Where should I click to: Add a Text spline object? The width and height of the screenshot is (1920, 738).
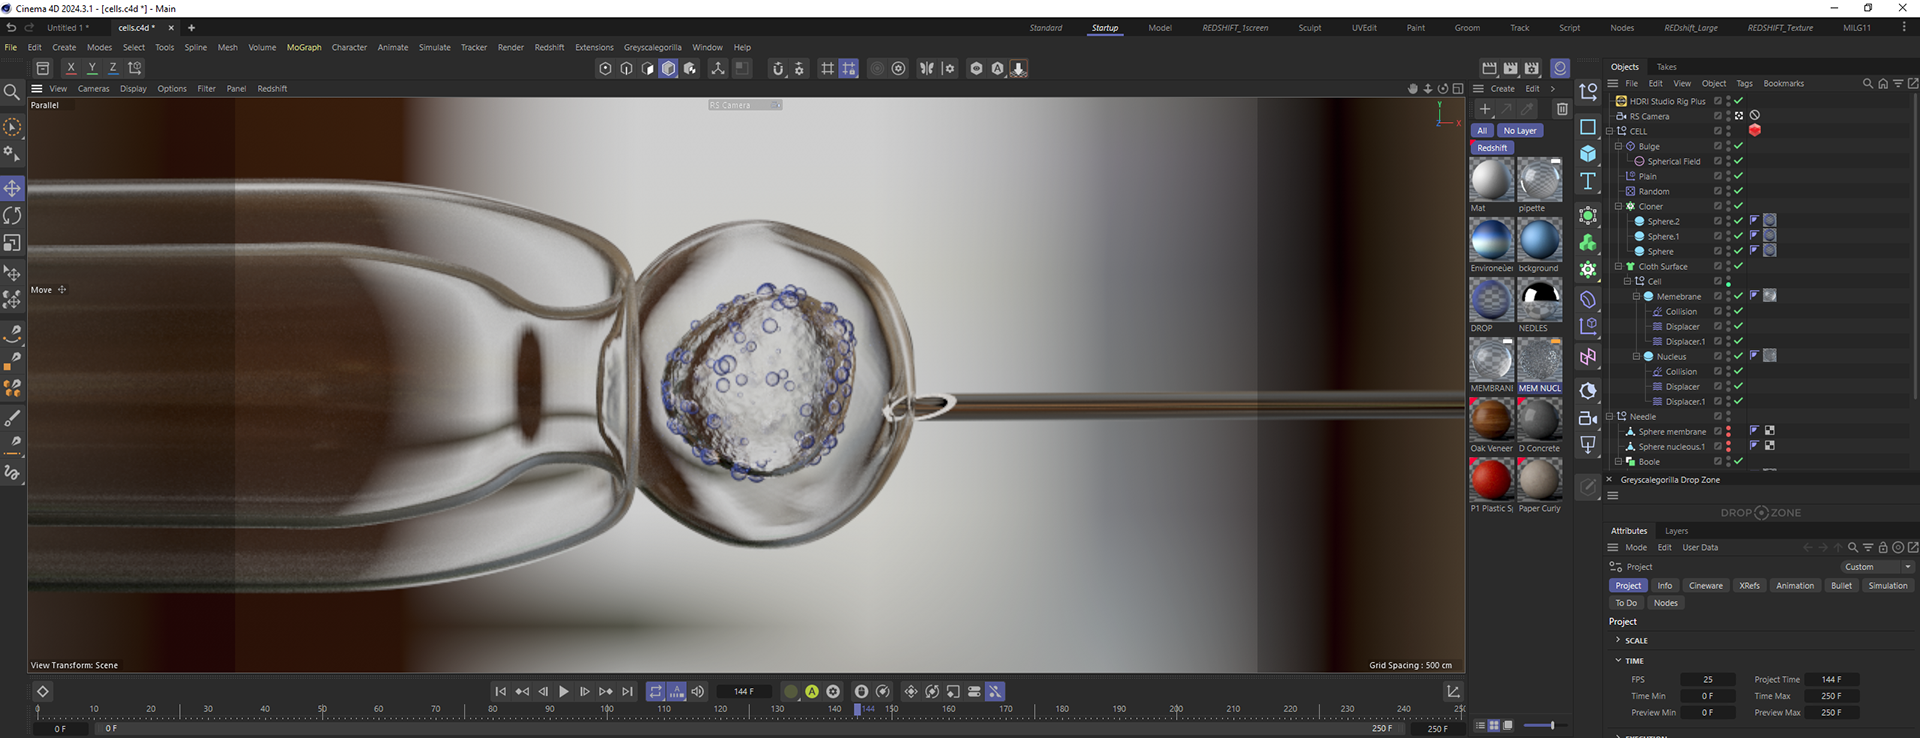coord(1588,181)
